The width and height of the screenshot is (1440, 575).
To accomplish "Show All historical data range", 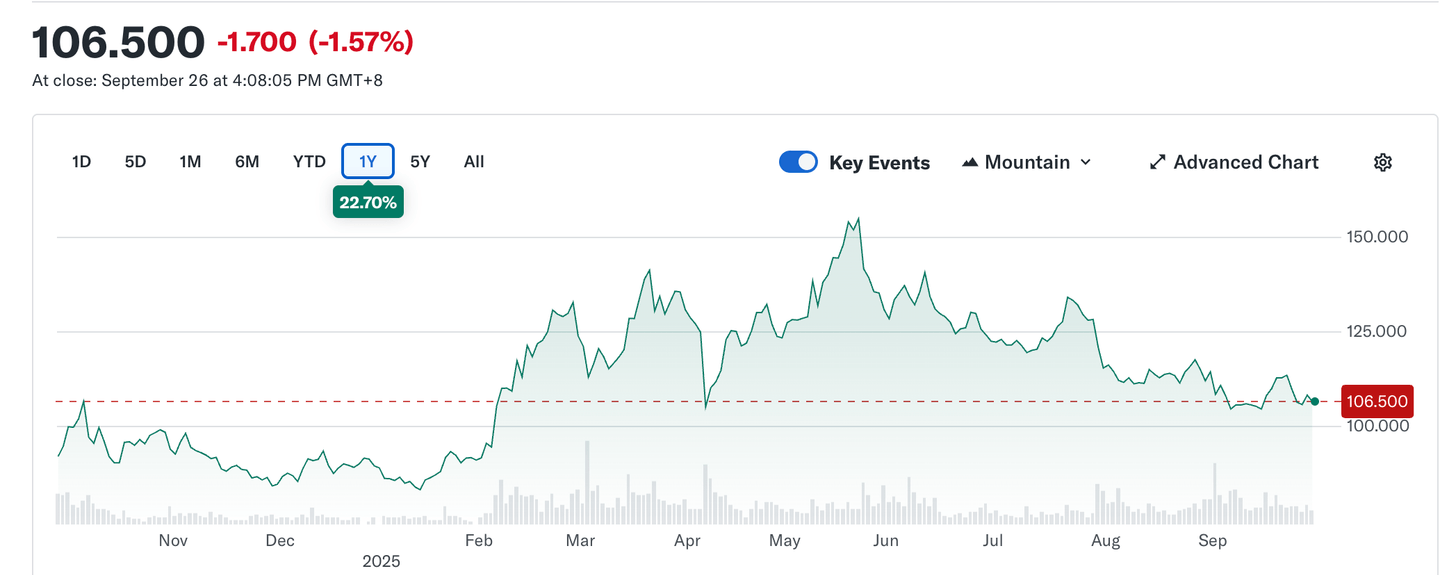I will click(x=474, y=162).
